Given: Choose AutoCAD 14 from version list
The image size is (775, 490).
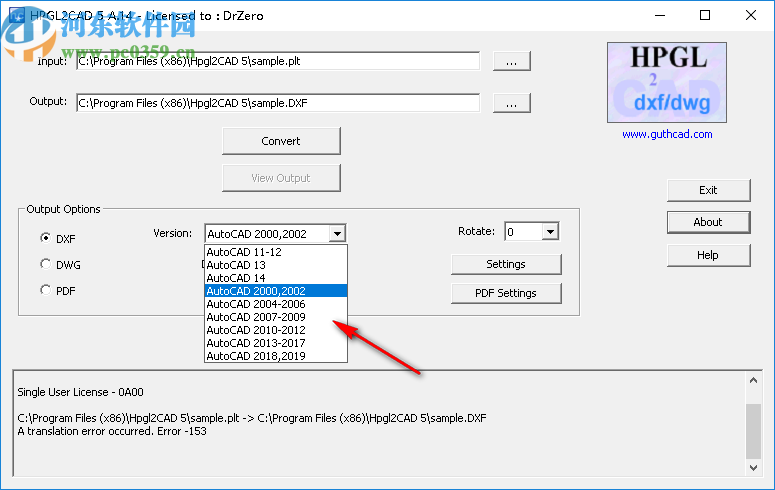Looking at the screenshot, I should click(276, 278).
